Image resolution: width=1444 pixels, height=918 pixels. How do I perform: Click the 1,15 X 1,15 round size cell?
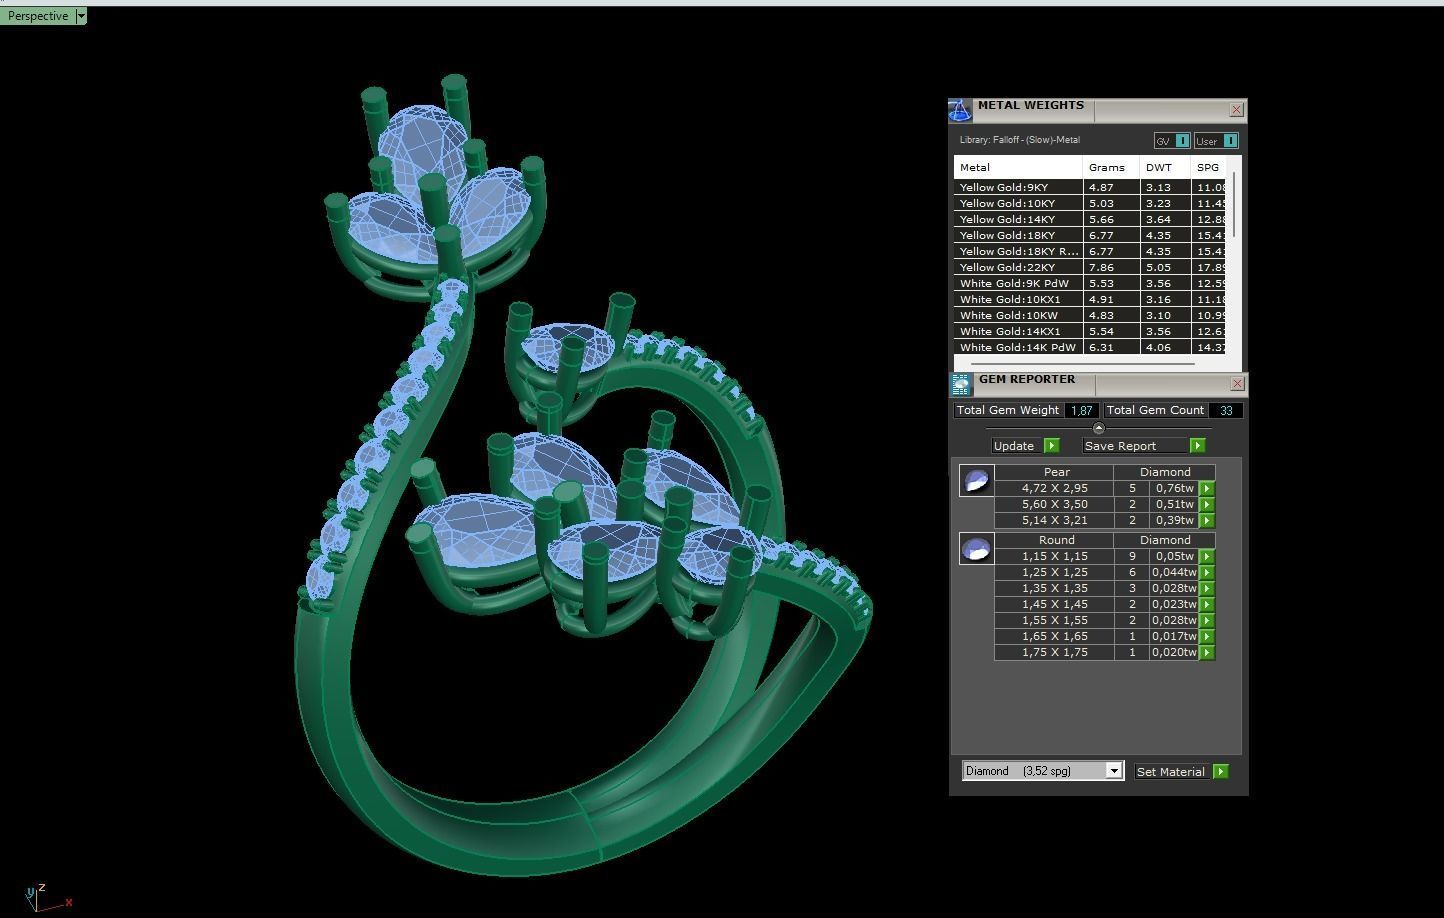pyautogui.click(x=1055, y=557)
